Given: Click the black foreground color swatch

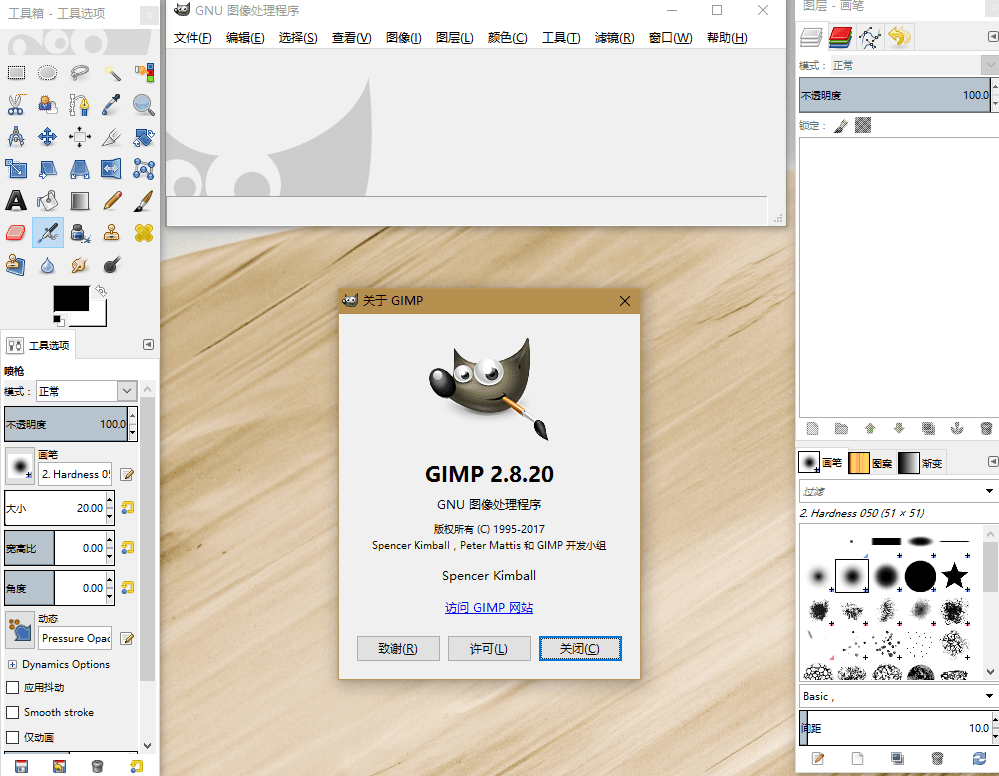Looking at the screenshot, I should (69, 298).
